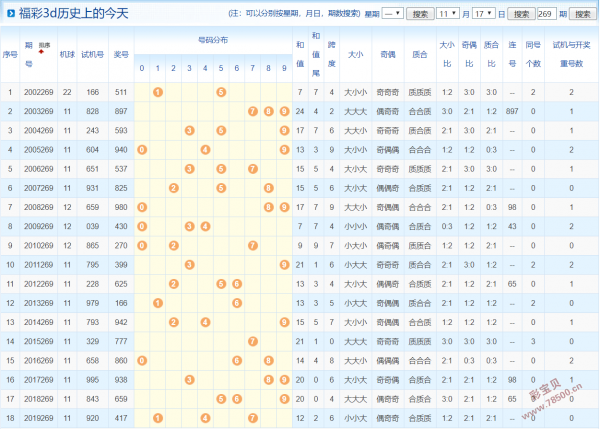Select the 试机与开奖重号数 column header

click(x=571, y=54)
